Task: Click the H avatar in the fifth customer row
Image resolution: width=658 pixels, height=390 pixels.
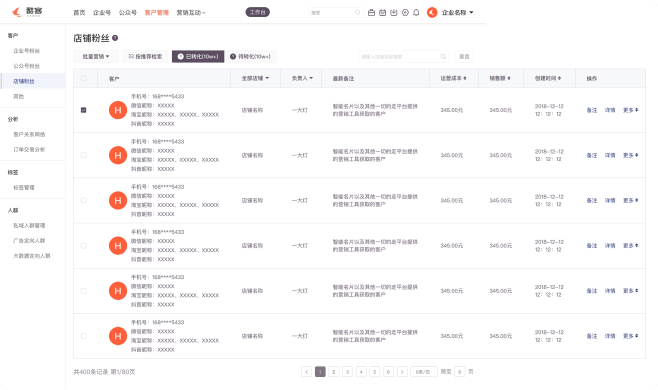Action: tap(118, 291)
